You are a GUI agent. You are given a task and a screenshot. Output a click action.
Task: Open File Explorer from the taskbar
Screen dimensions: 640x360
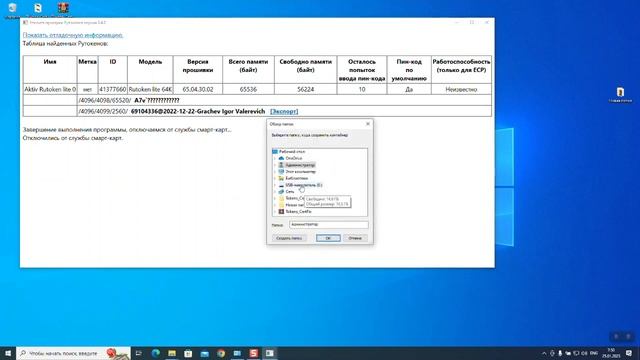(x=172, y=353)
